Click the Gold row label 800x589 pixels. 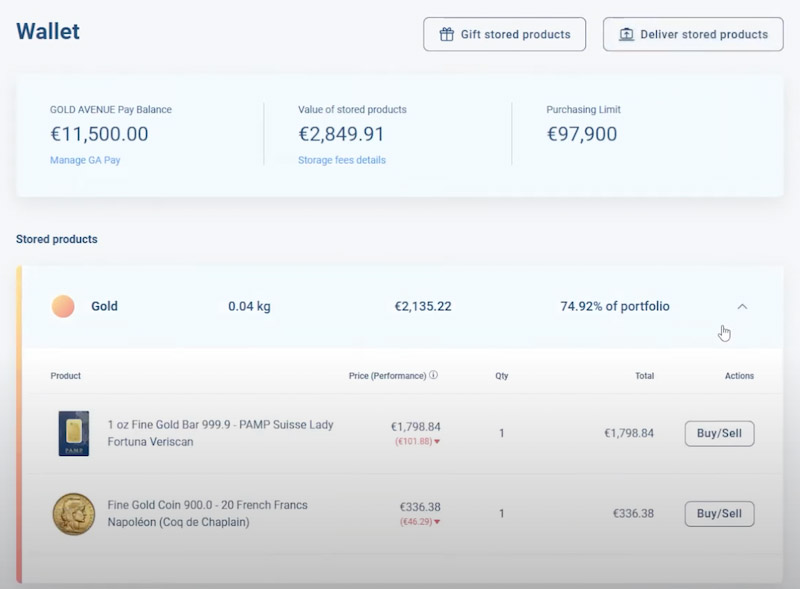[x=104, y=306]
